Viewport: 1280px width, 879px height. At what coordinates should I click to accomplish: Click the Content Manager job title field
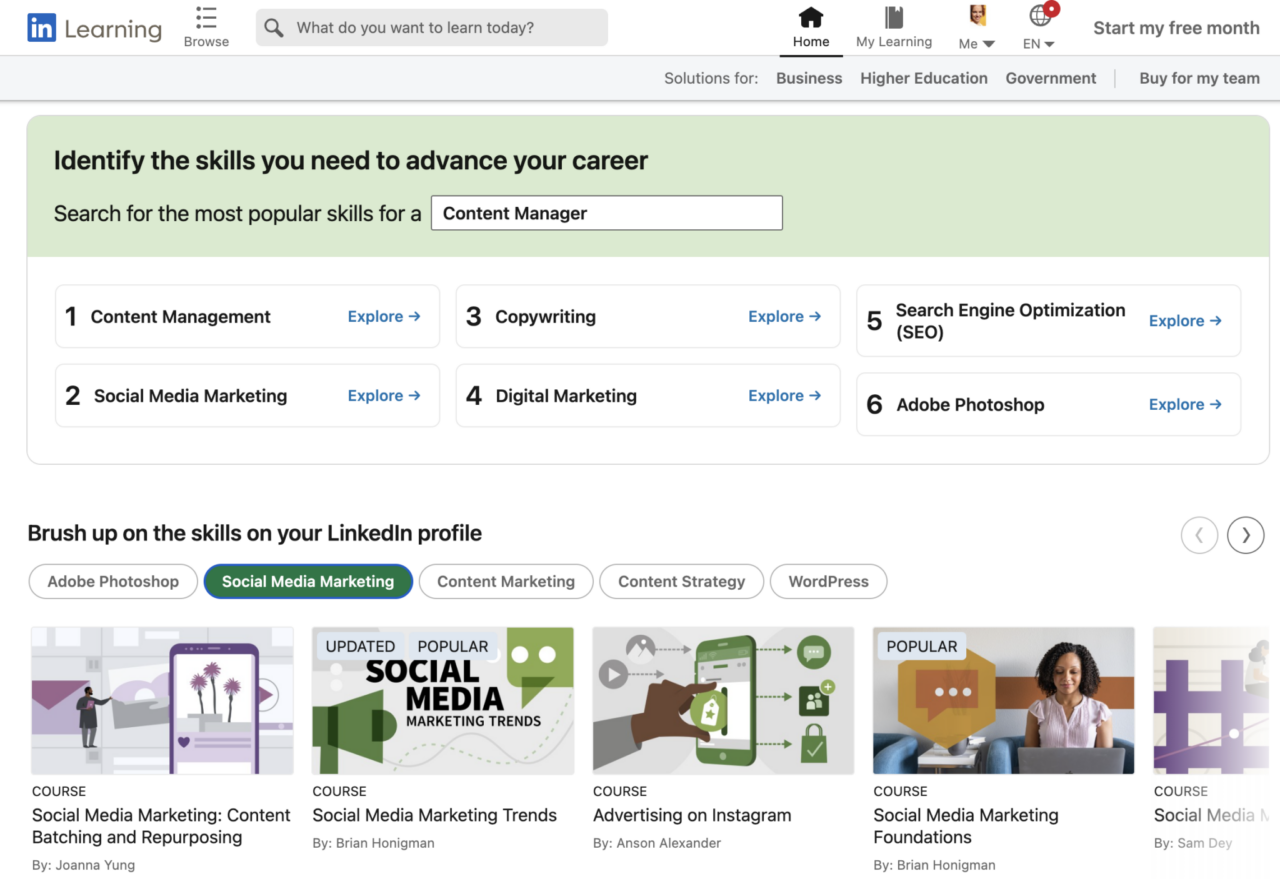pyautogui.click(x=607, y=213)
